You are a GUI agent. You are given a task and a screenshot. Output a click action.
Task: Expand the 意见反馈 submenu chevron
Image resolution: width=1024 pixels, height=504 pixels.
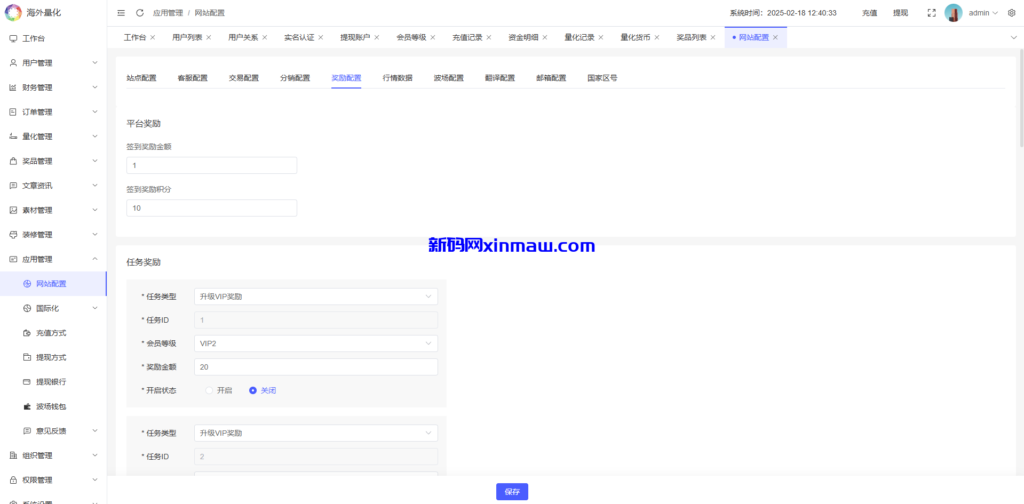pos(95,431)
